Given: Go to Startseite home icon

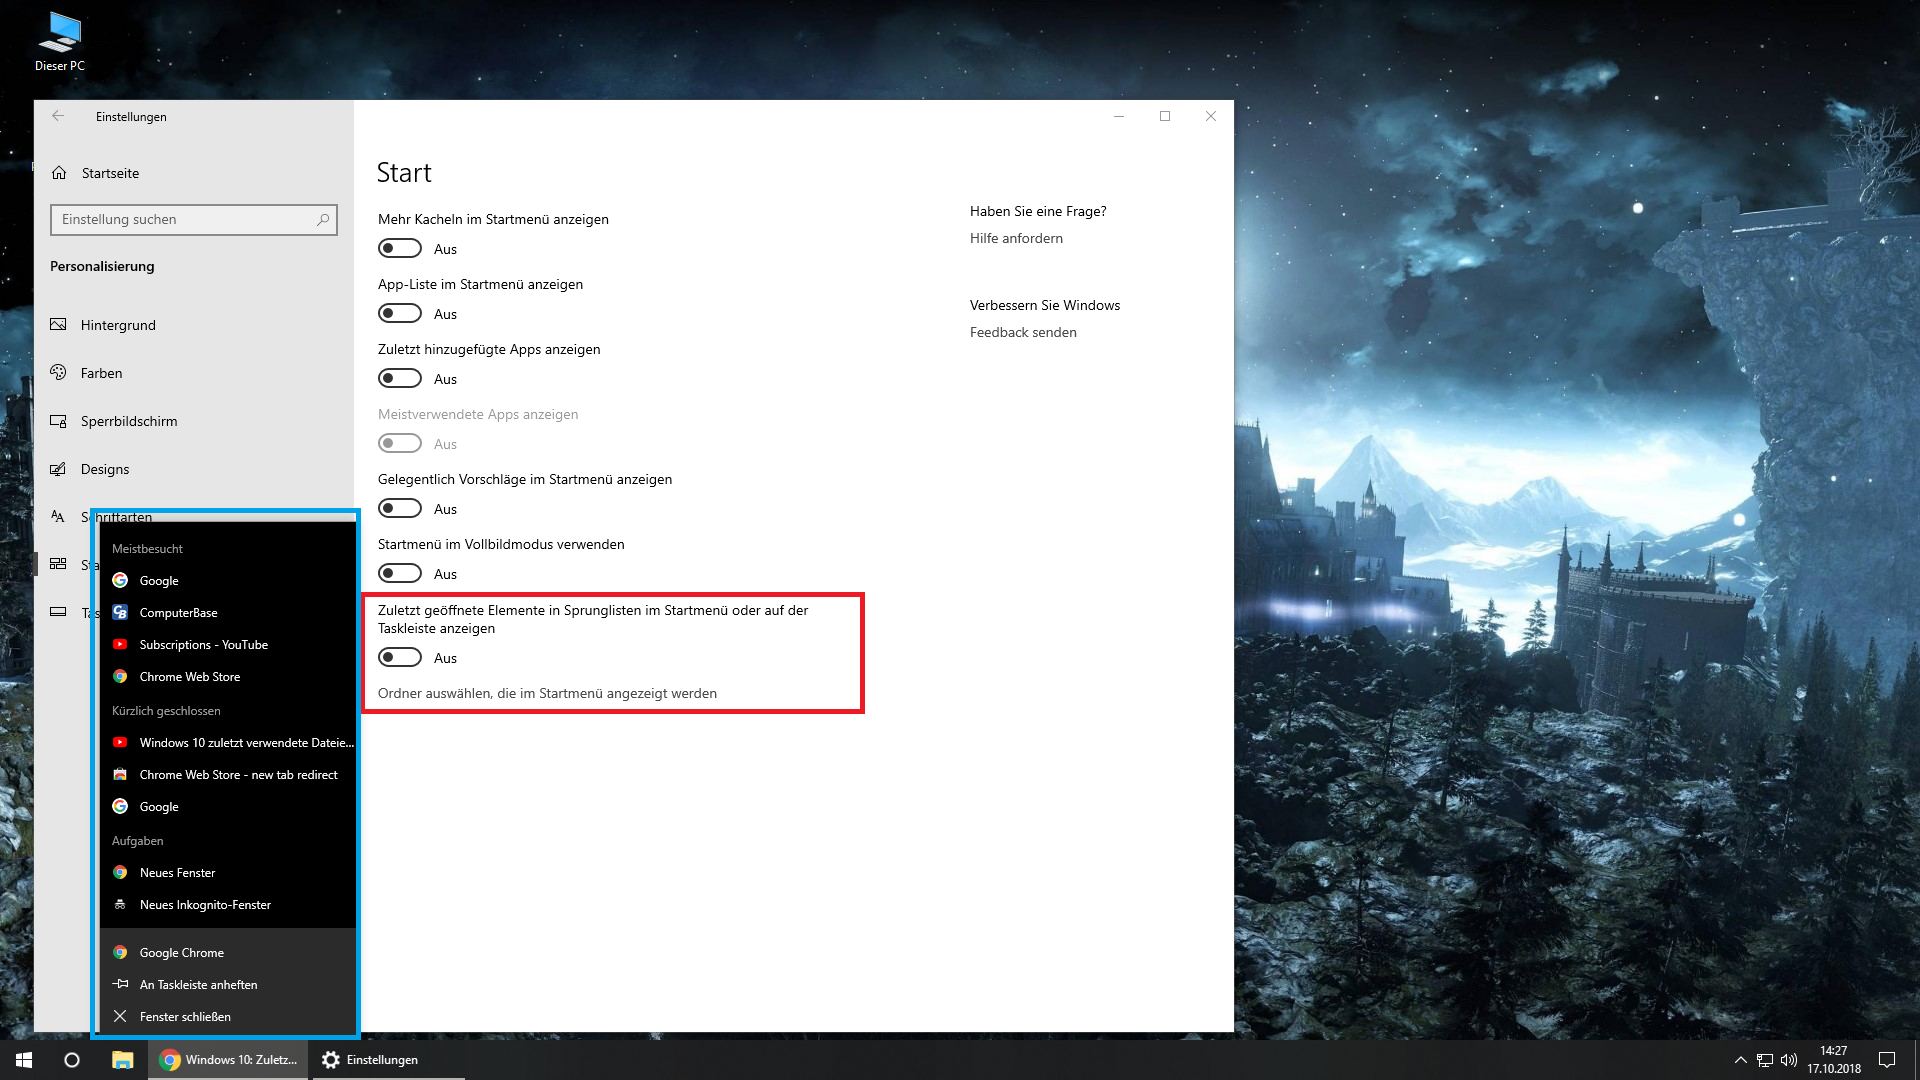Looking at the screenshot, I should click(x=59, y=173).
